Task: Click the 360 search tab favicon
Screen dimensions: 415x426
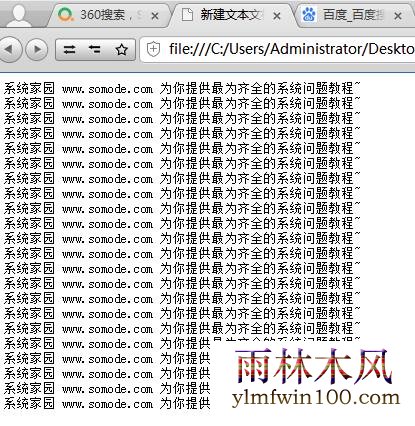Action: click(65, 14)
